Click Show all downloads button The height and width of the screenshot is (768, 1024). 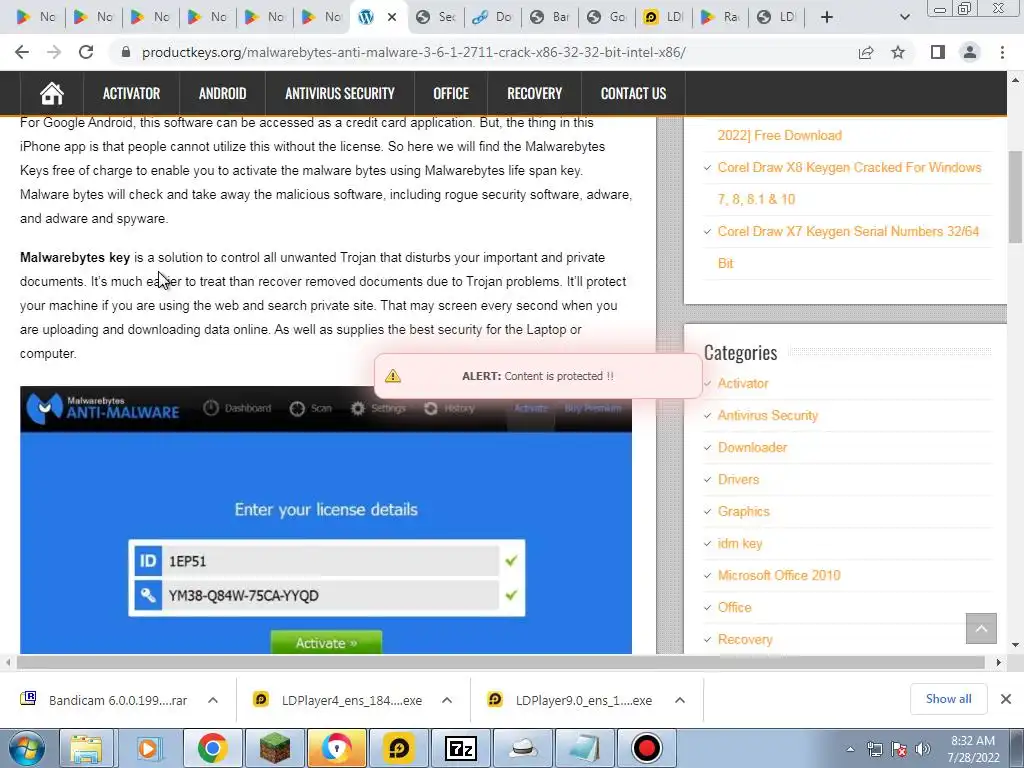948,699
